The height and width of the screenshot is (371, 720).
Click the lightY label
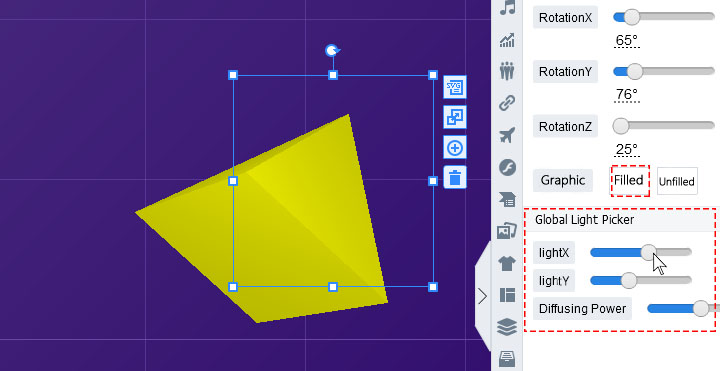click(554, 281)
